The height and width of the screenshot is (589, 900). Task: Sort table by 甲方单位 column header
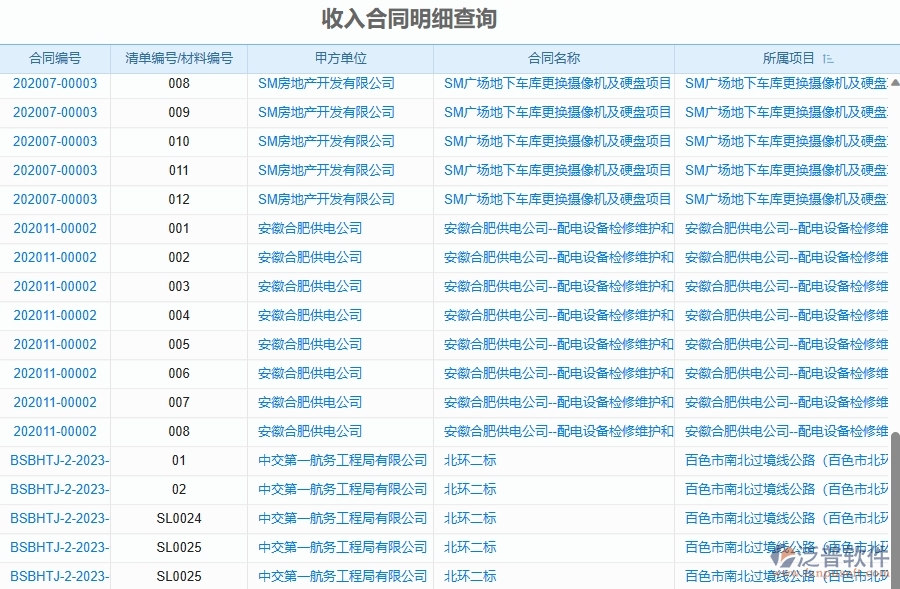(x=341, y=58)
